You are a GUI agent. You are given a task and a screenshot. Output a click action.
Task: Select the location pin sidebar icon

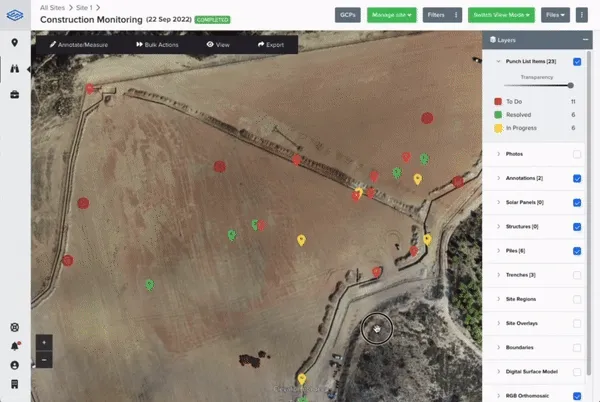tap(15, 42)
